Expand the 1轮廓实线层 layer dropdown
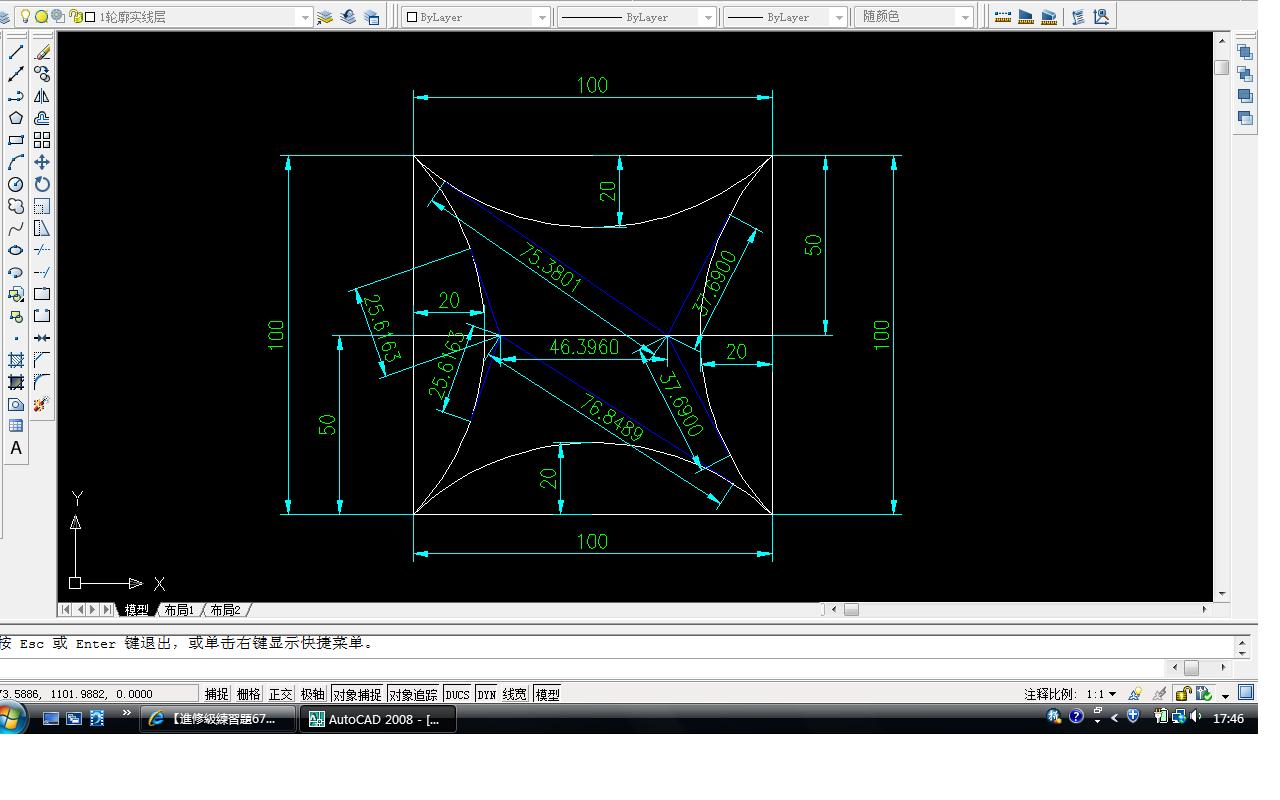Screen dimensions: 1280x800 click(305, 17)
